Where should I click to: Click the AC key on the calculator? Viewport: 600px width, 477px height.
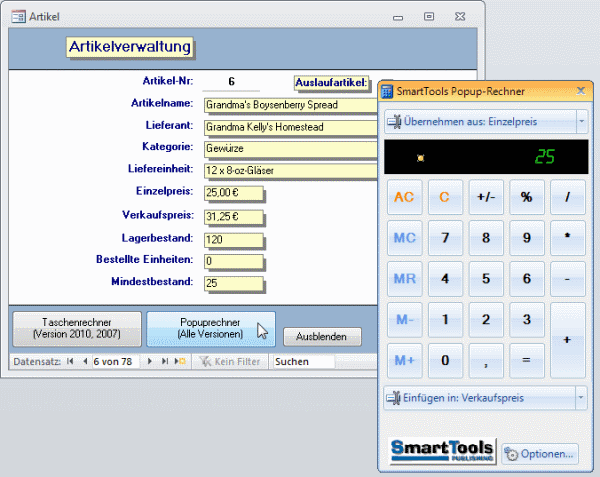404,197
